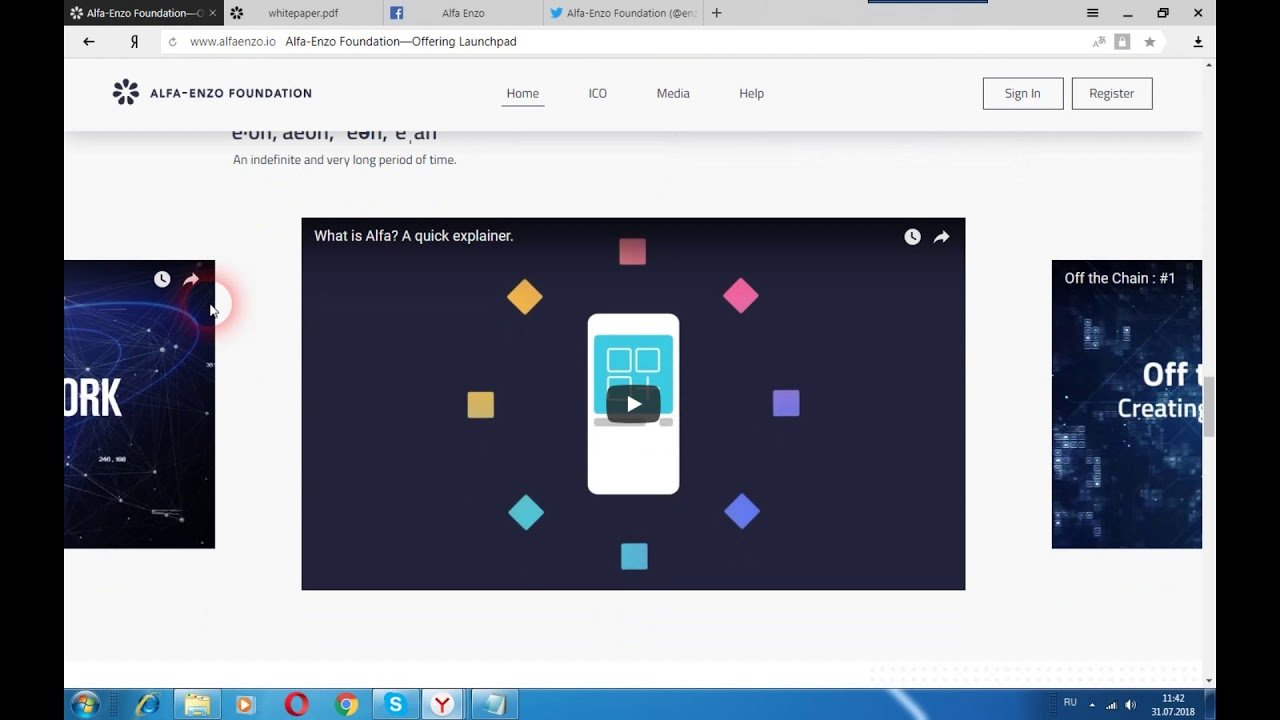Viewport: 1280px width, 720px height.
Task: Open Yandex Browser taskbar icon
Action: point(442,704)
